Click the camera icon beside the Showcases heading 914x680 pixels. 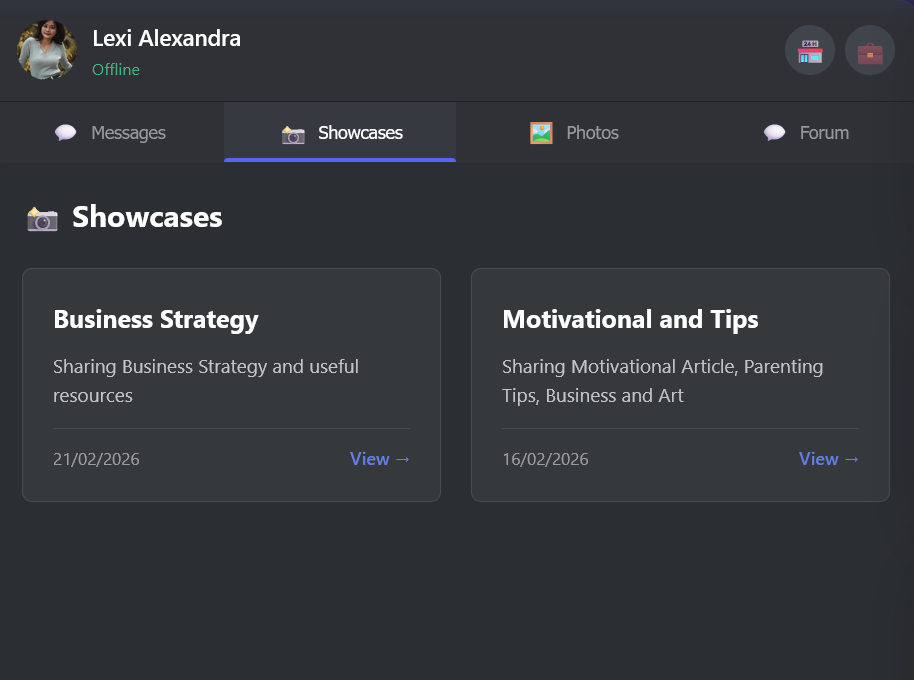42,218
